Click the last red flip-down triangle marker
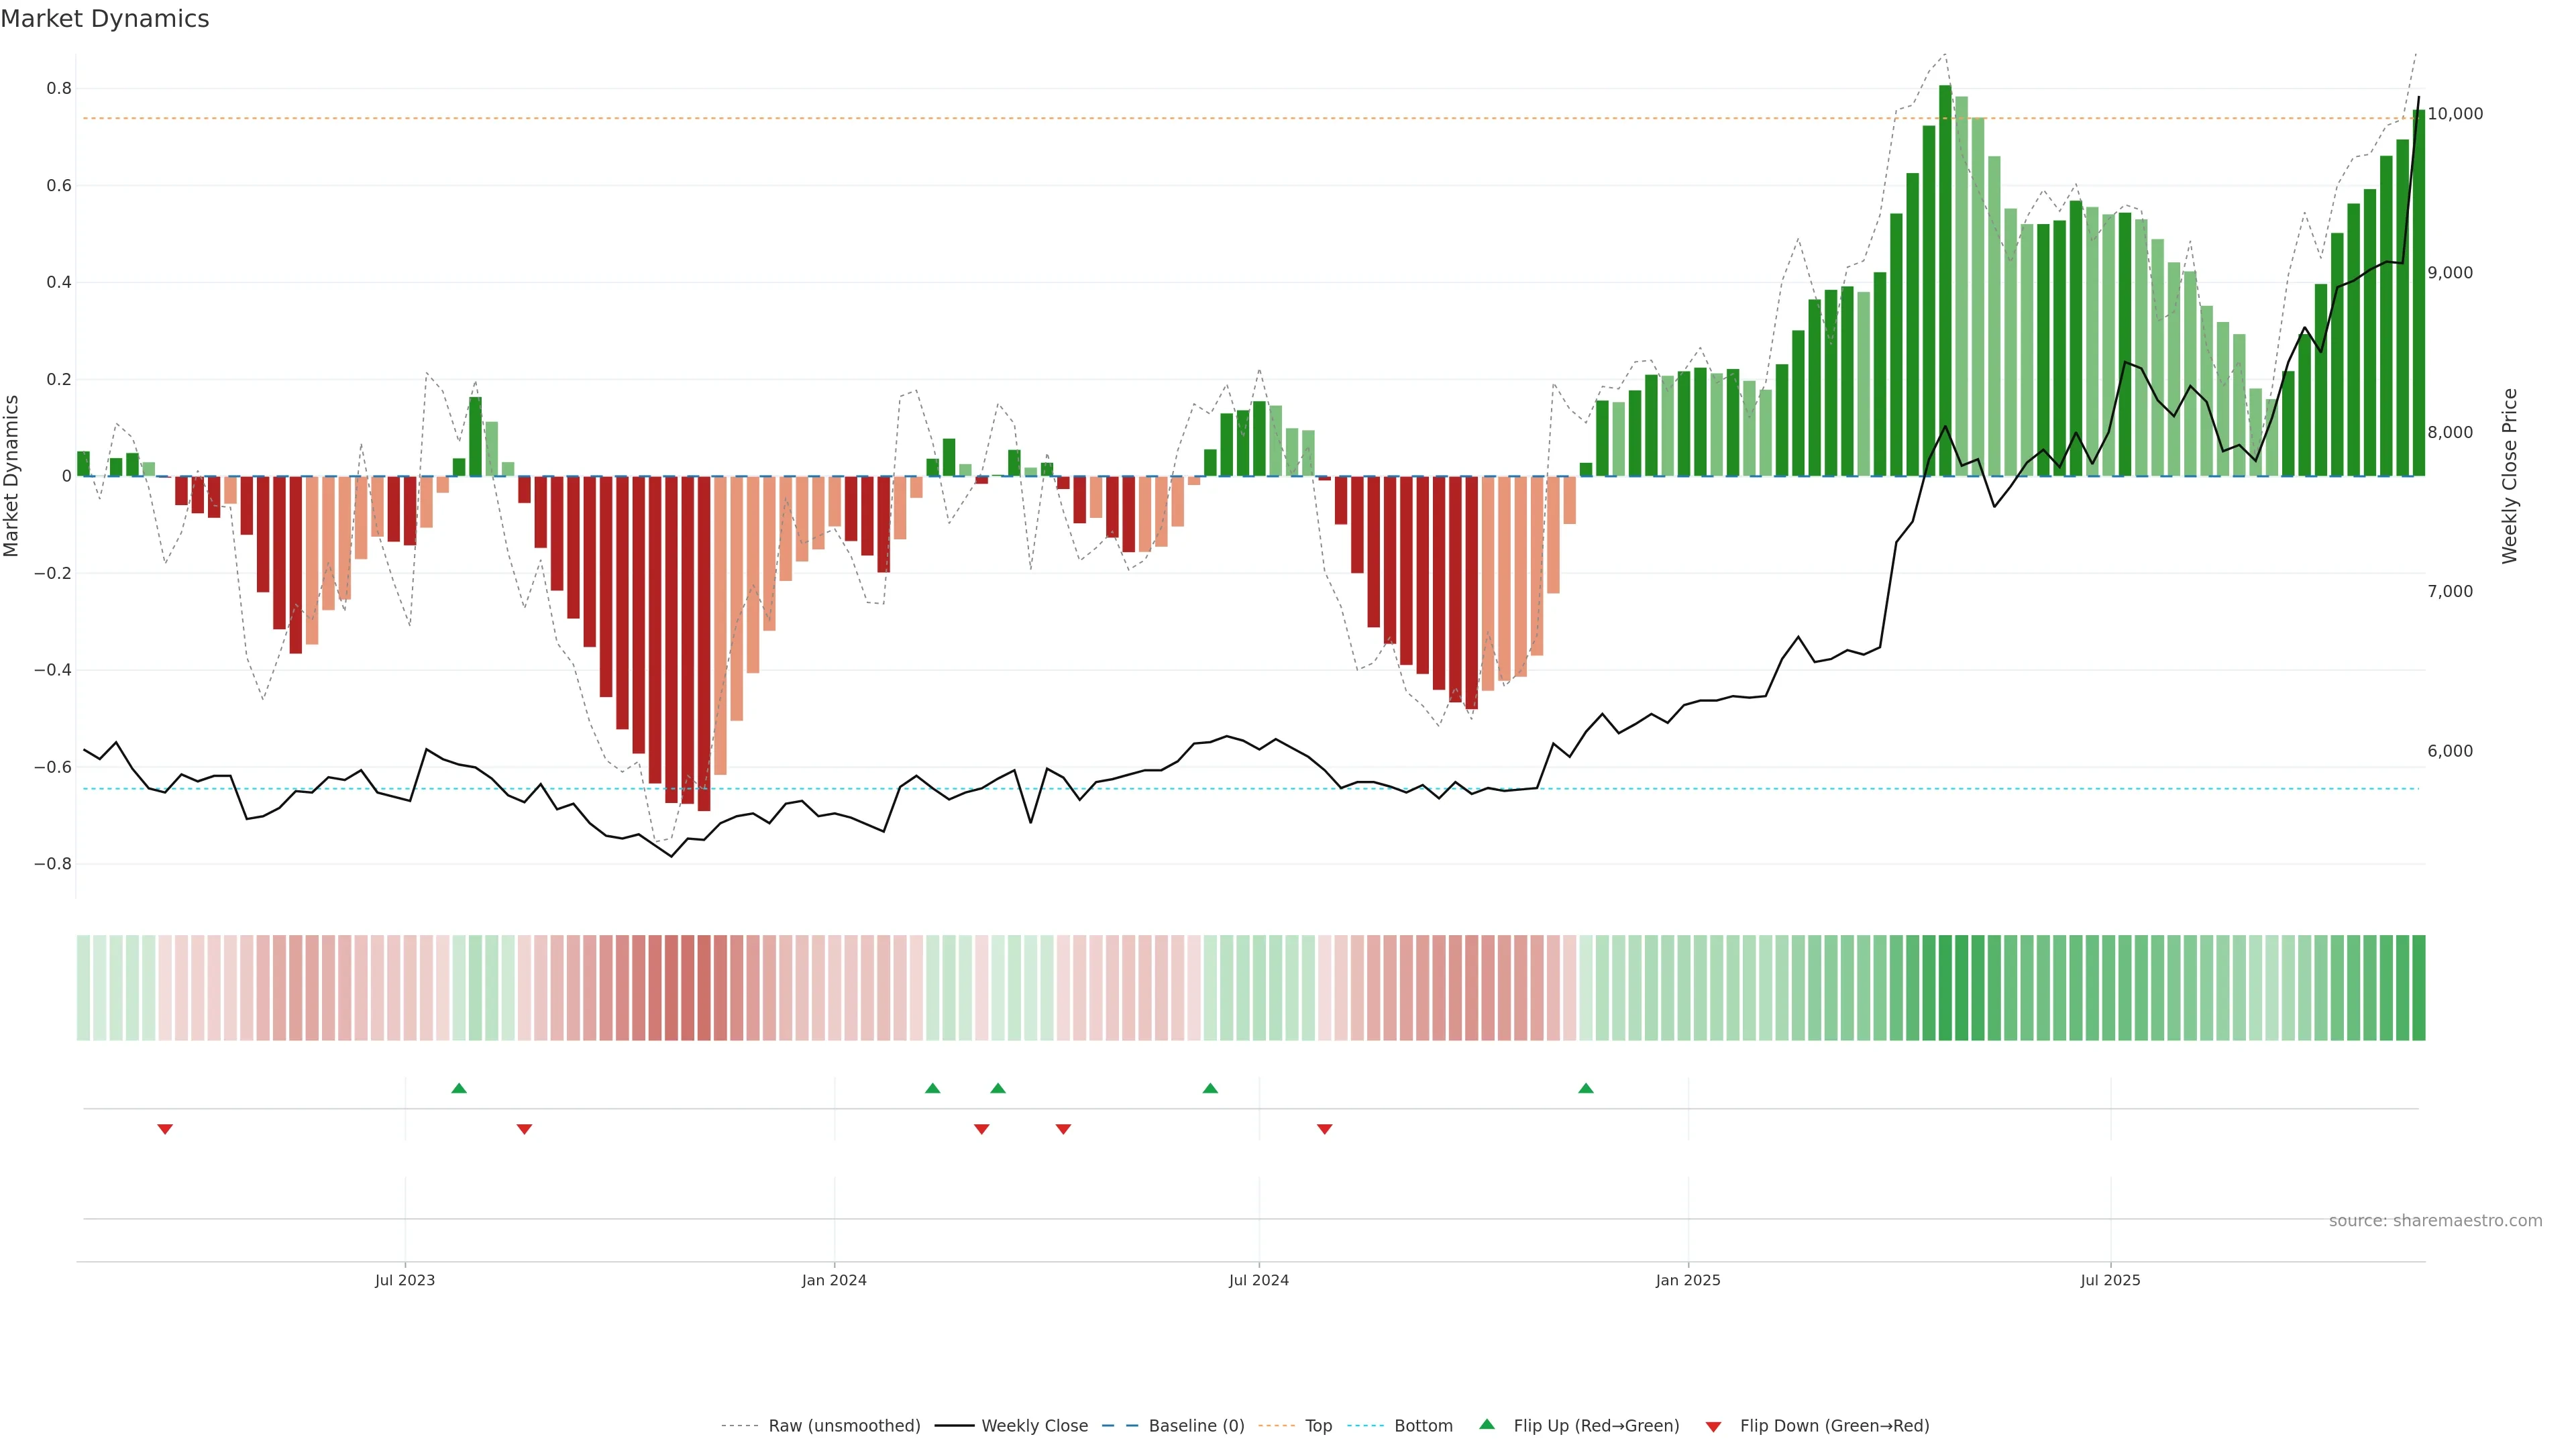 pos(1325,1129)
